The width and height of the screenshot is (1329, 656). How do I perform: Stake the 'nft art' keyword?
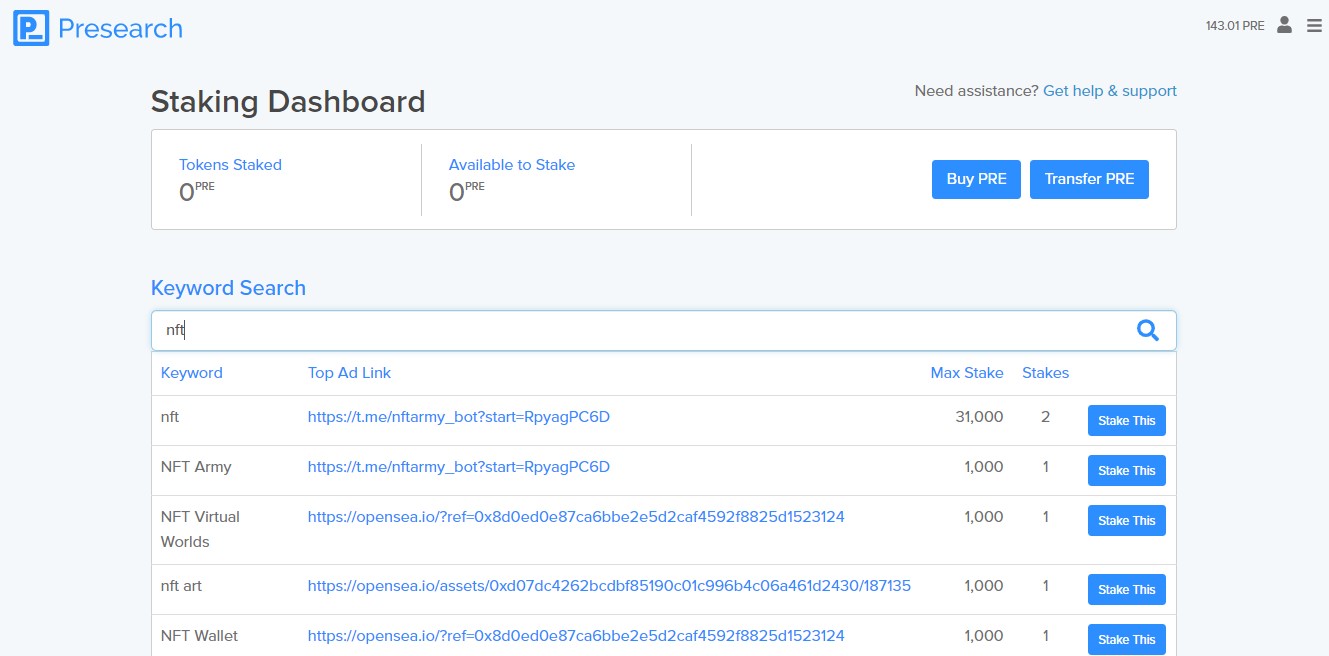click(x=1126, y=590)
